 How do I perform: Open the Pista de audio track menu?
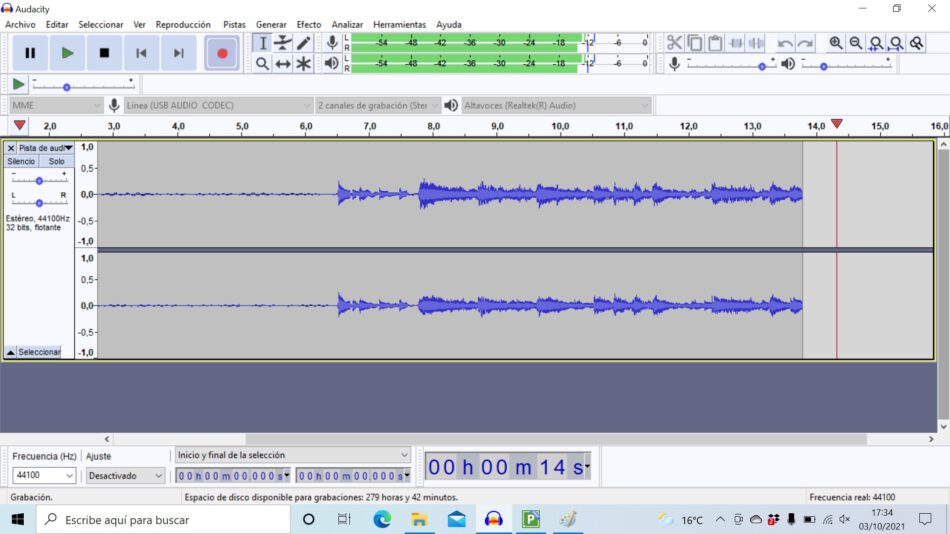pos(45,148)
